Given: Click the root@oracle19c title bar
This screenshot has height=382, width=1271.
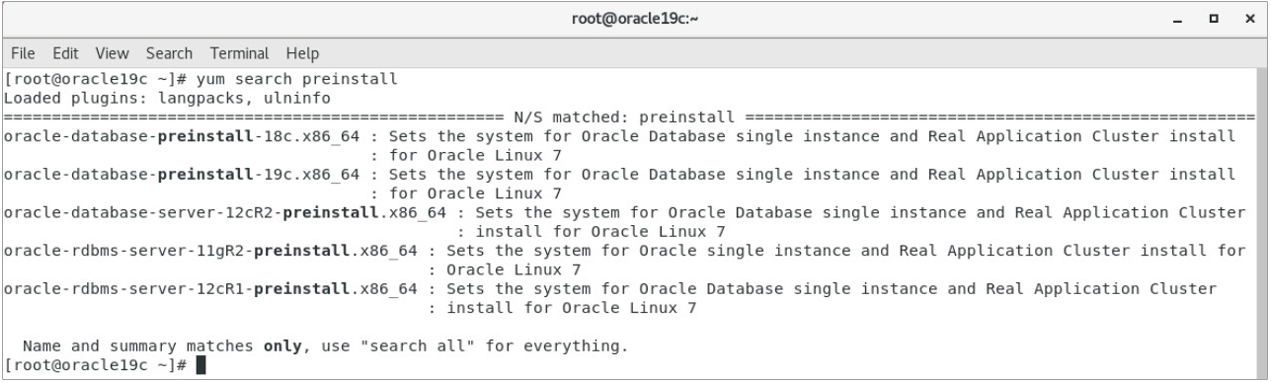Looking at the screenshot, I should [635, 20].
